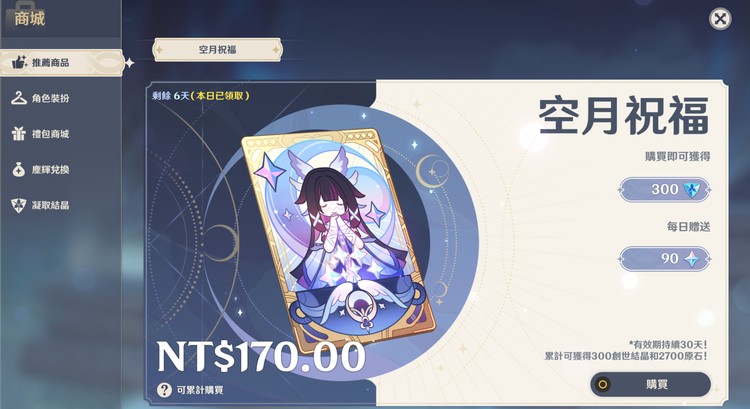Click the pouch icon for 塵輝兌換
The image size is (750, 409).
point(19,169)
